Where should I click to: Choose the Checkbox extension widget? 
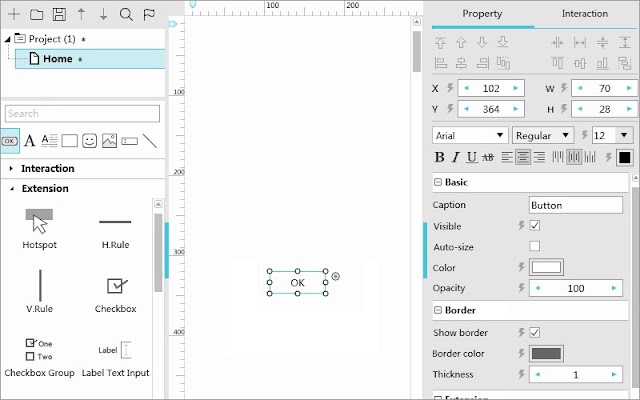point(116,295)
